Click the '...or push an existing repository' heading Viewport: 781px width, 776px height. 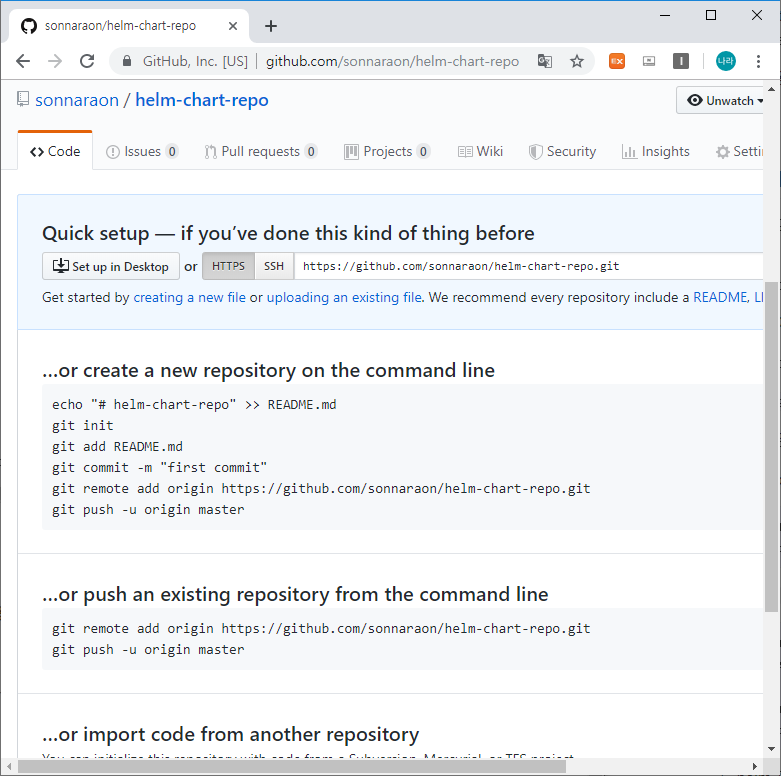[295, 594]
